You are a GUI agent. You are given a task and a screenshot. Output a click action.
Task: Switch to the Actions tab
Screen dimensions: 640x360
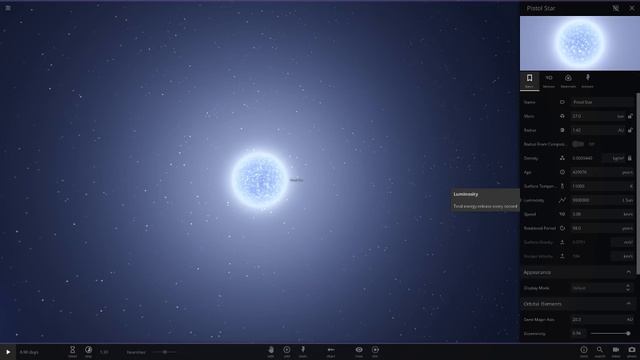tap(587, 81)
